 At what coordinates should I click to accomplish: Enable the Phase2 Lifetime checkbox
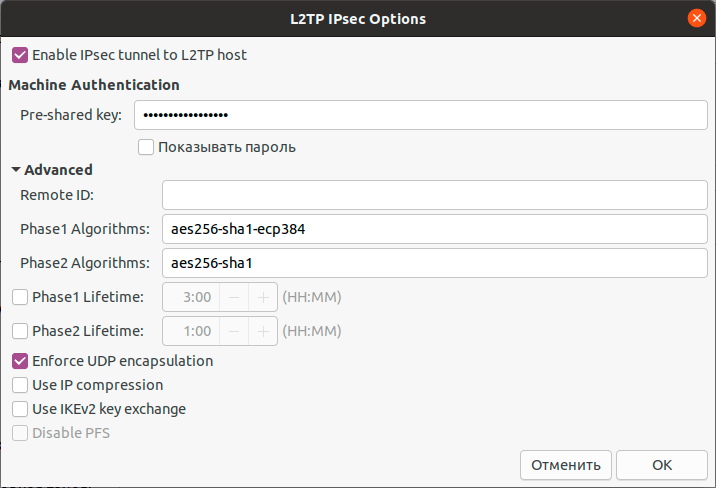[x=20, y=330]
